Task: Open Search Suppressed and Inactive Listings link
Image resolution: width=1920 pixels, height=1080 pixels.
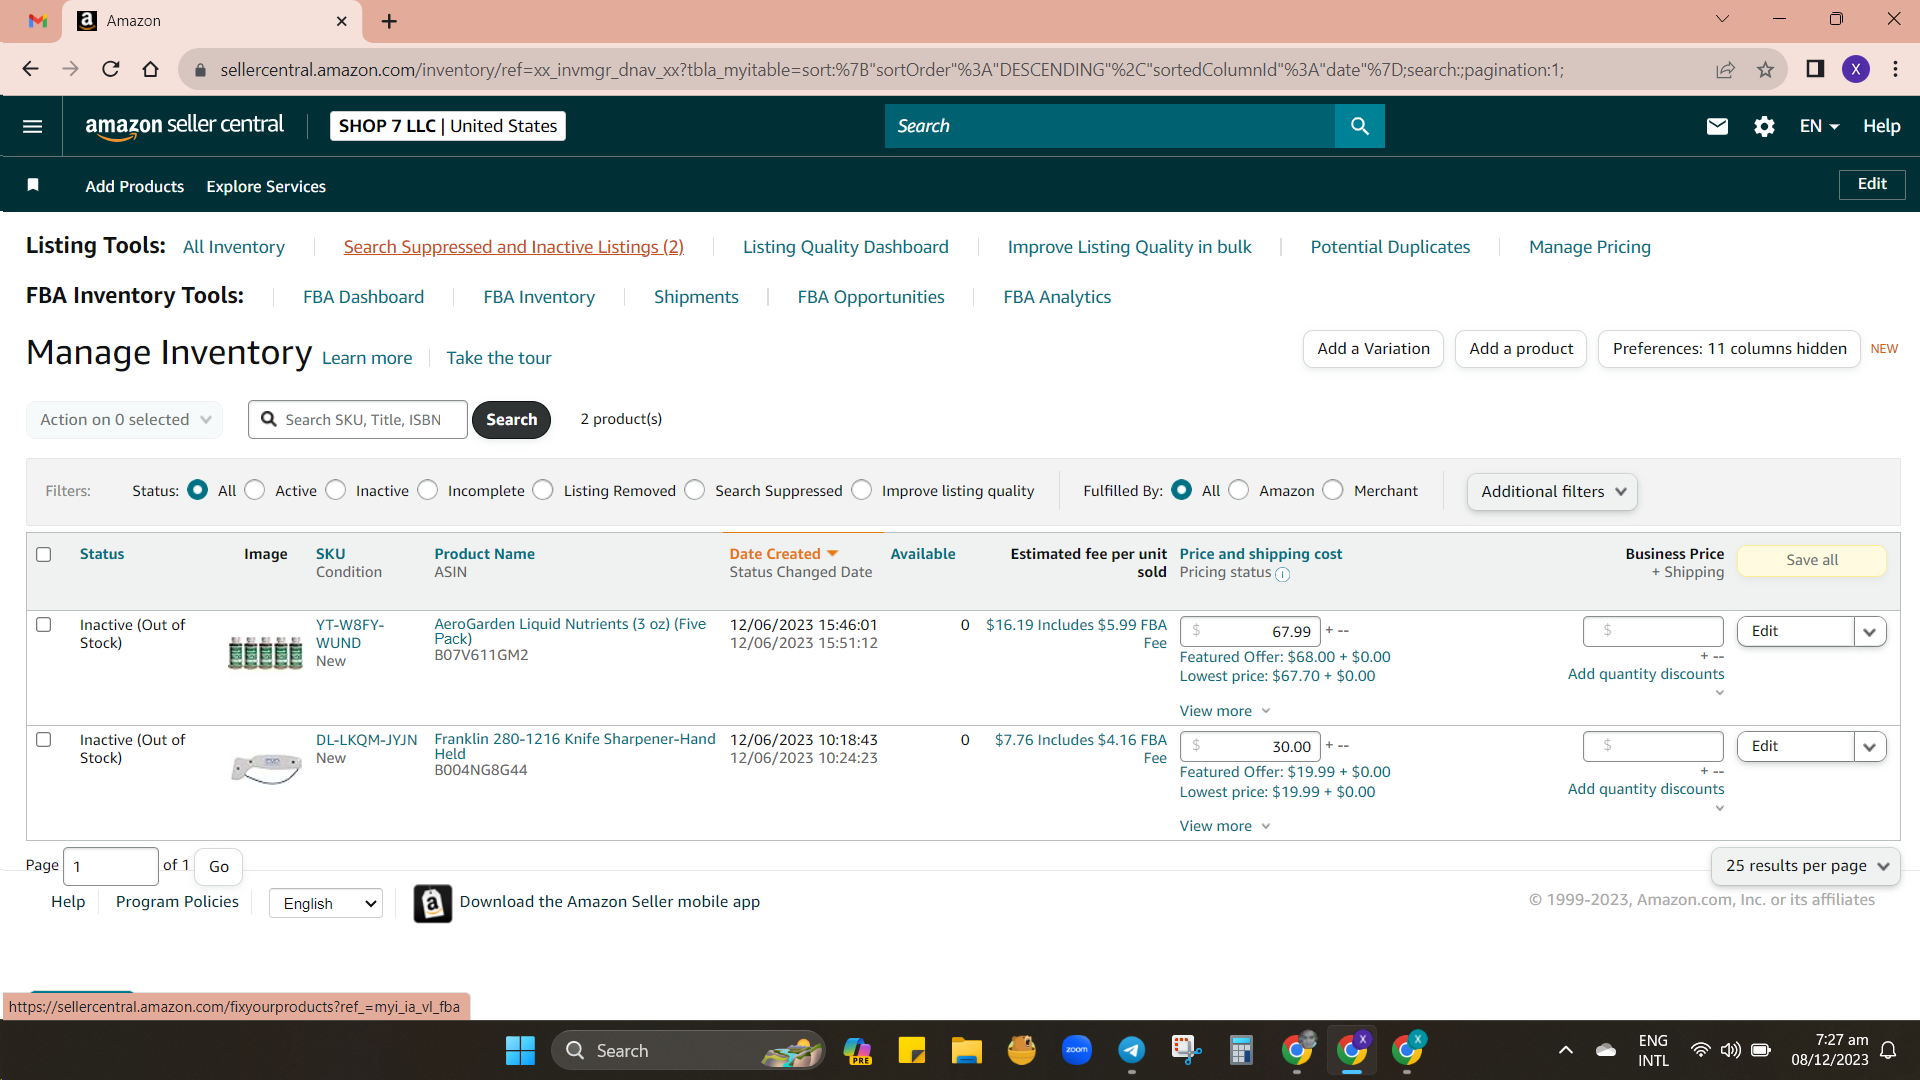Action: (x=514, y=247)
